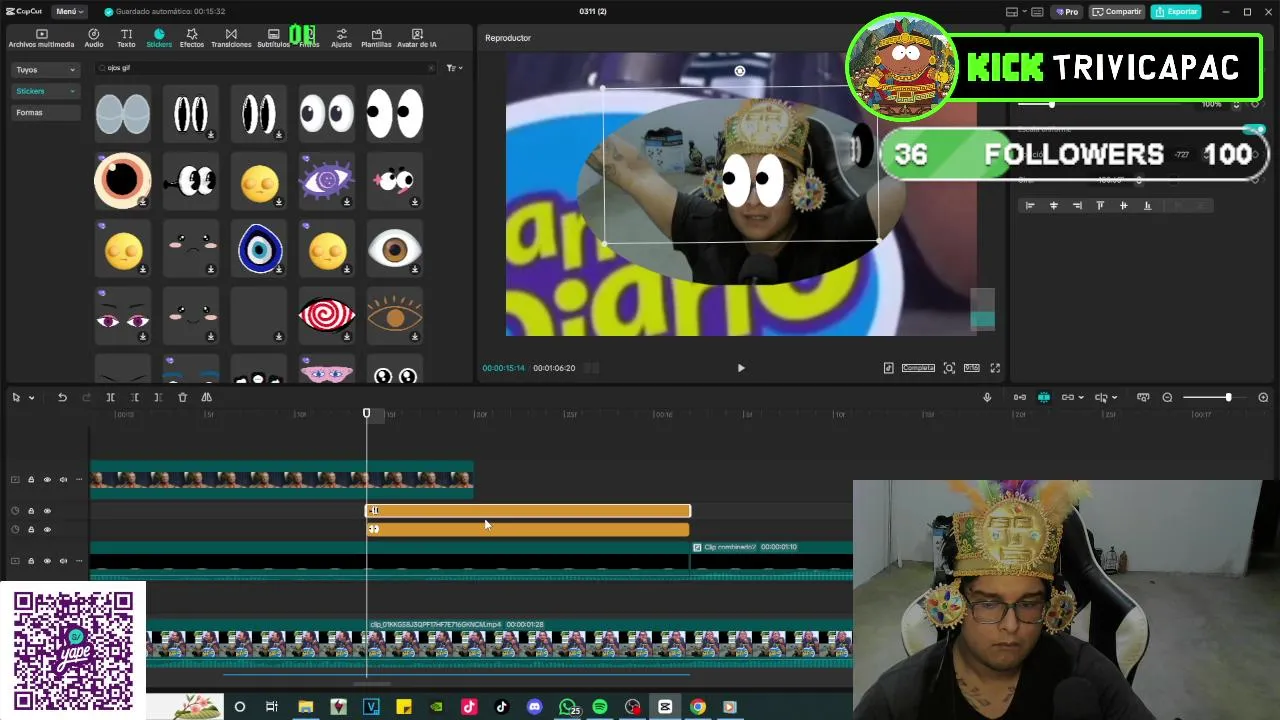Screen dimensions: 1280x720
Task: Open the Menú dropdown
Action: click(68, 12)
